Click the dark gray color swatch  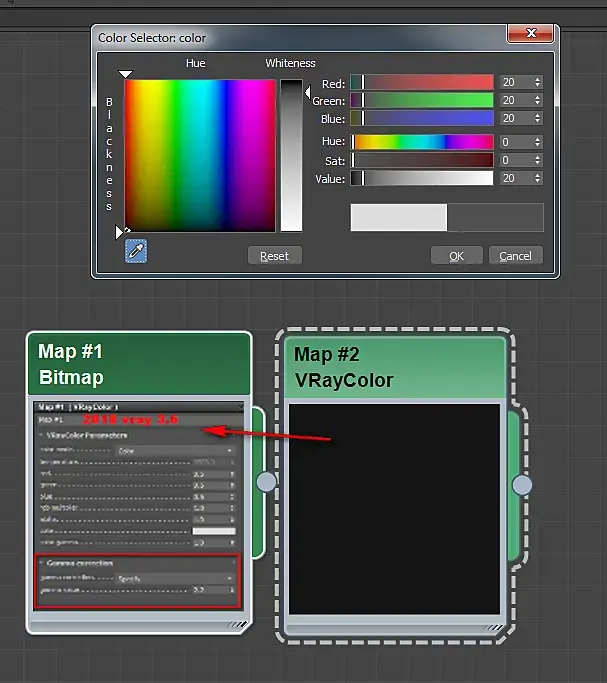[x=495, y=217]
